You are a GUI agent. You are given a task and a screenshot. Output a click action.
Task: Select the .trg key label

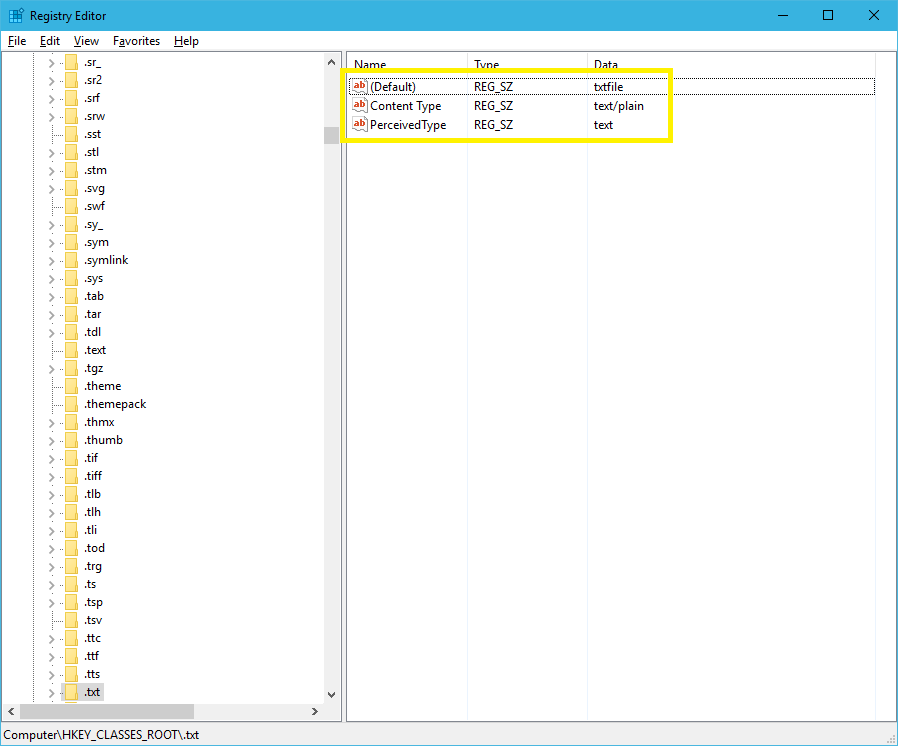93,566
